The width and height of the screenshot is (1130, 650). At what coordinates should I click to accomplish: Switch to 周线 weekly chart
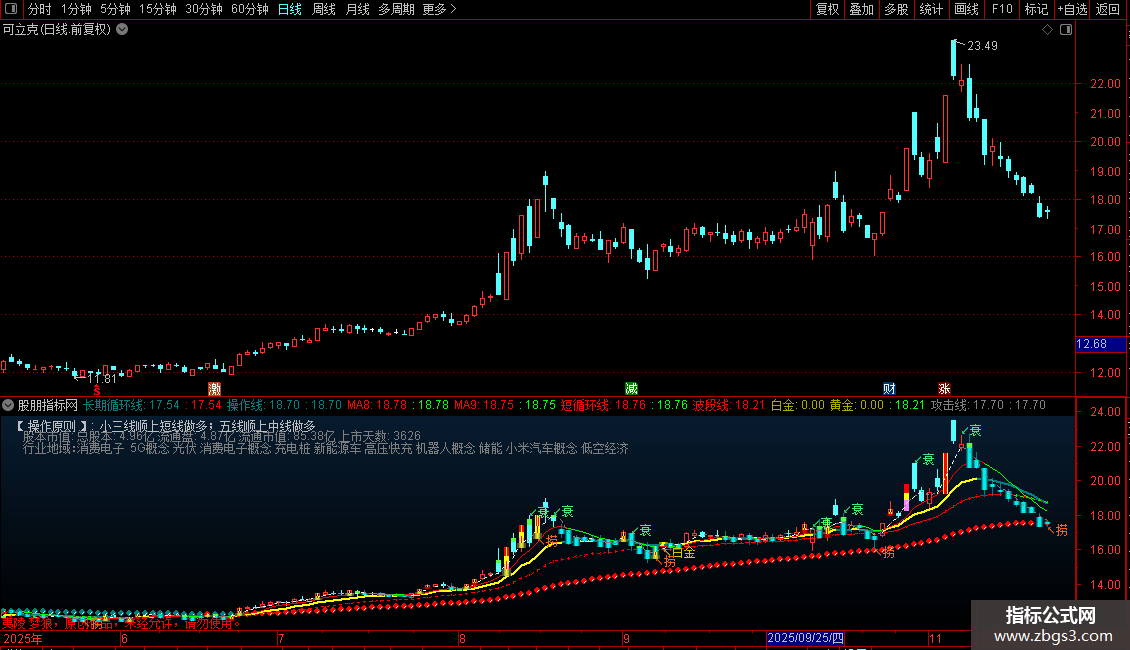[x=324, y=9]
